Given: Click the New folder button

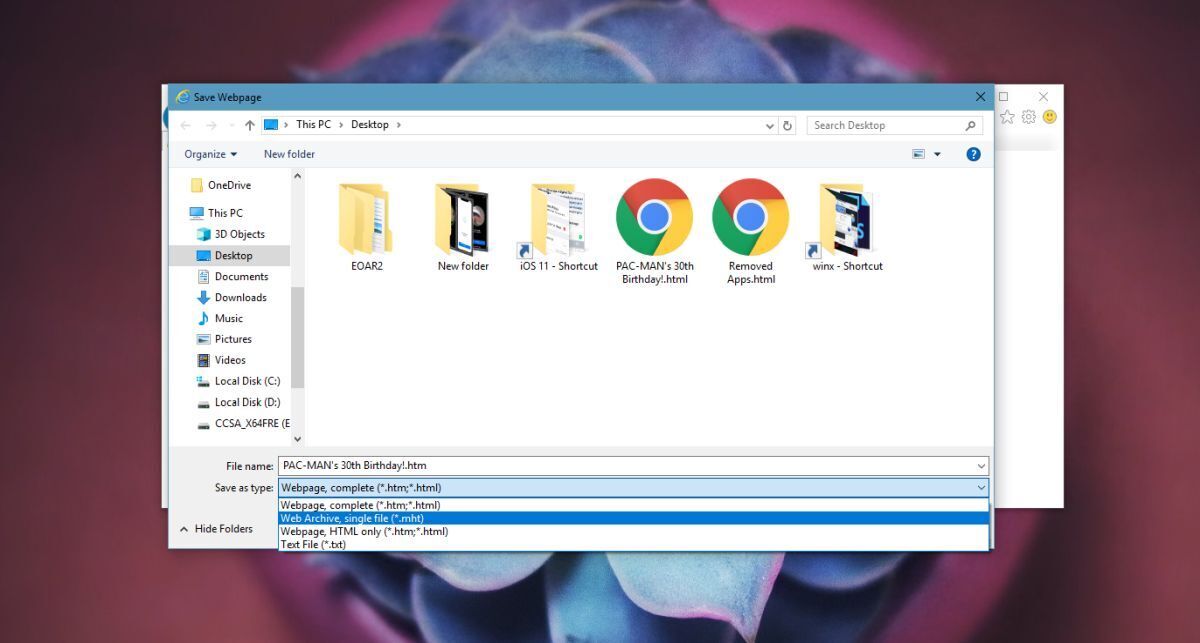Looking at the screenshot, I should pyautogui.click(x=289, y=154).
